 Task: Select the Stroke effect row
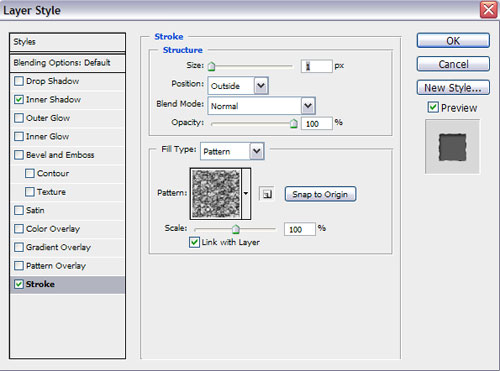tap(67, 284)
